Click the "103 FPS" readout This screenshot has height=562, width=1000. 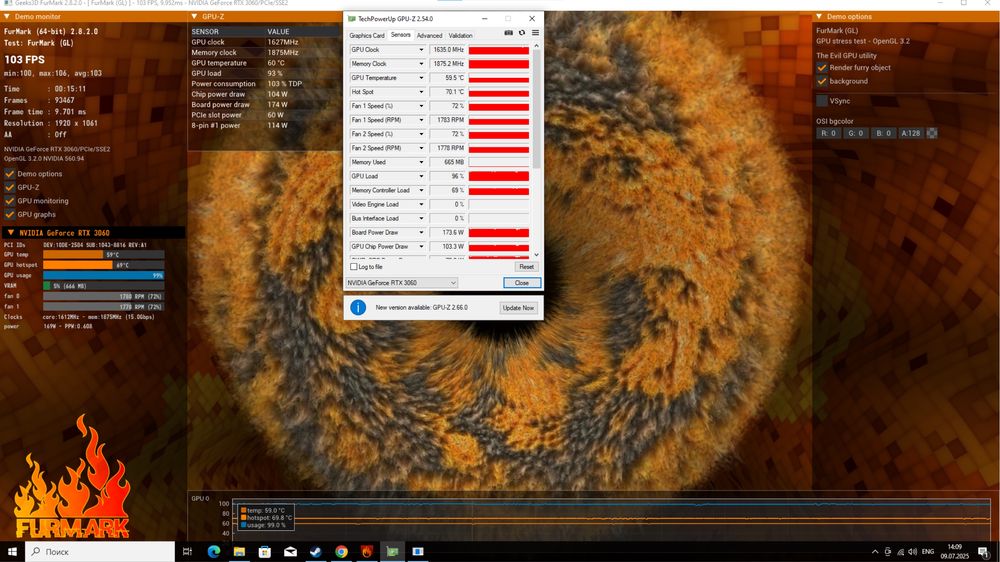(x=25, y=59)
